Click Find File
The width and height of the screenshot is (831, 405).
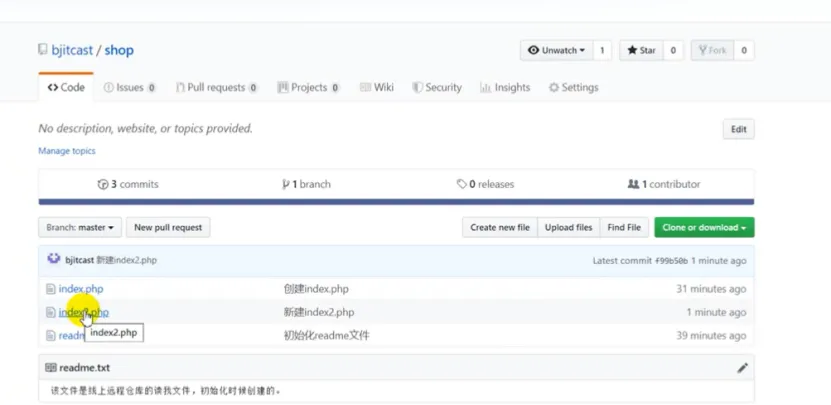pyautogui.click(x=624, y=227)
